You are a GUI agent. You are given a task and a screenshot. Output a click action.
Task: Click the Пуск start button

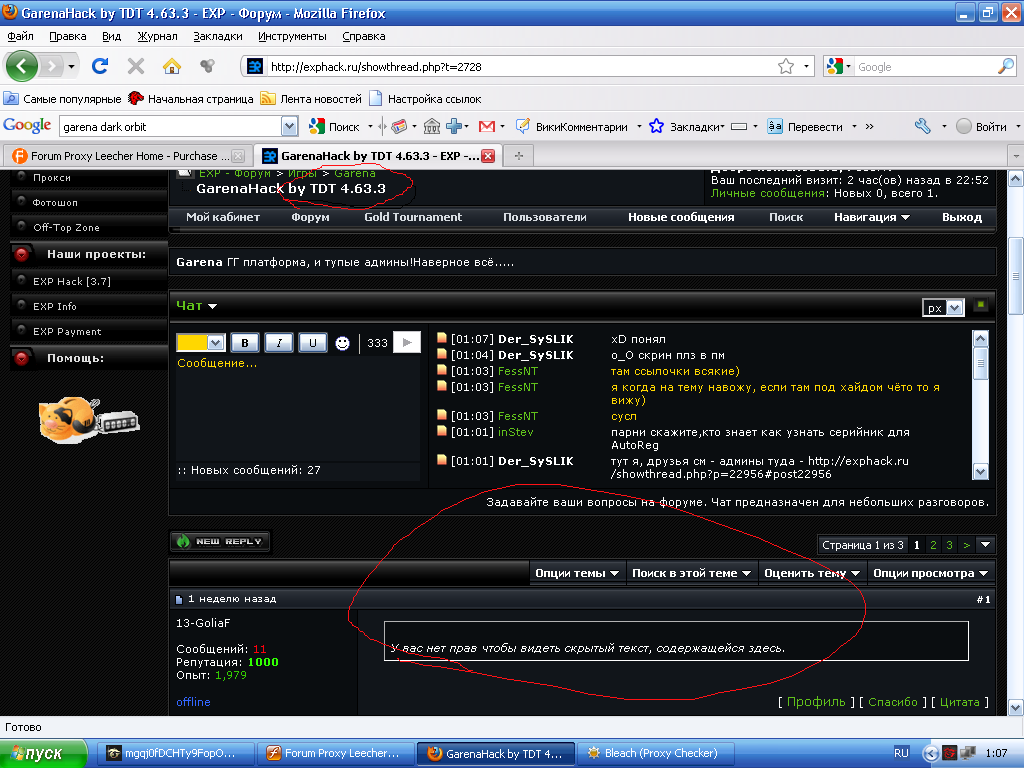click(x=42, y=754)
